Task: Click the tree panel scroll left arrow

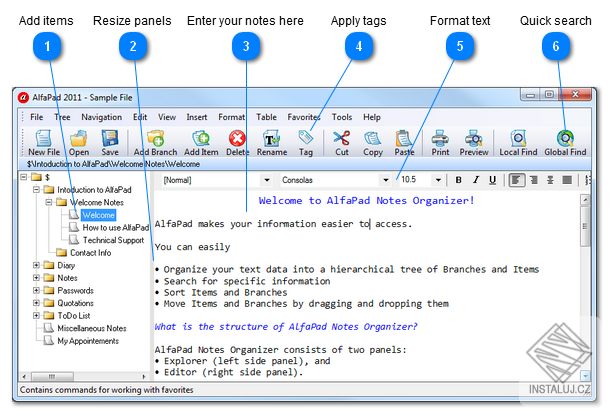Action: 24,376
